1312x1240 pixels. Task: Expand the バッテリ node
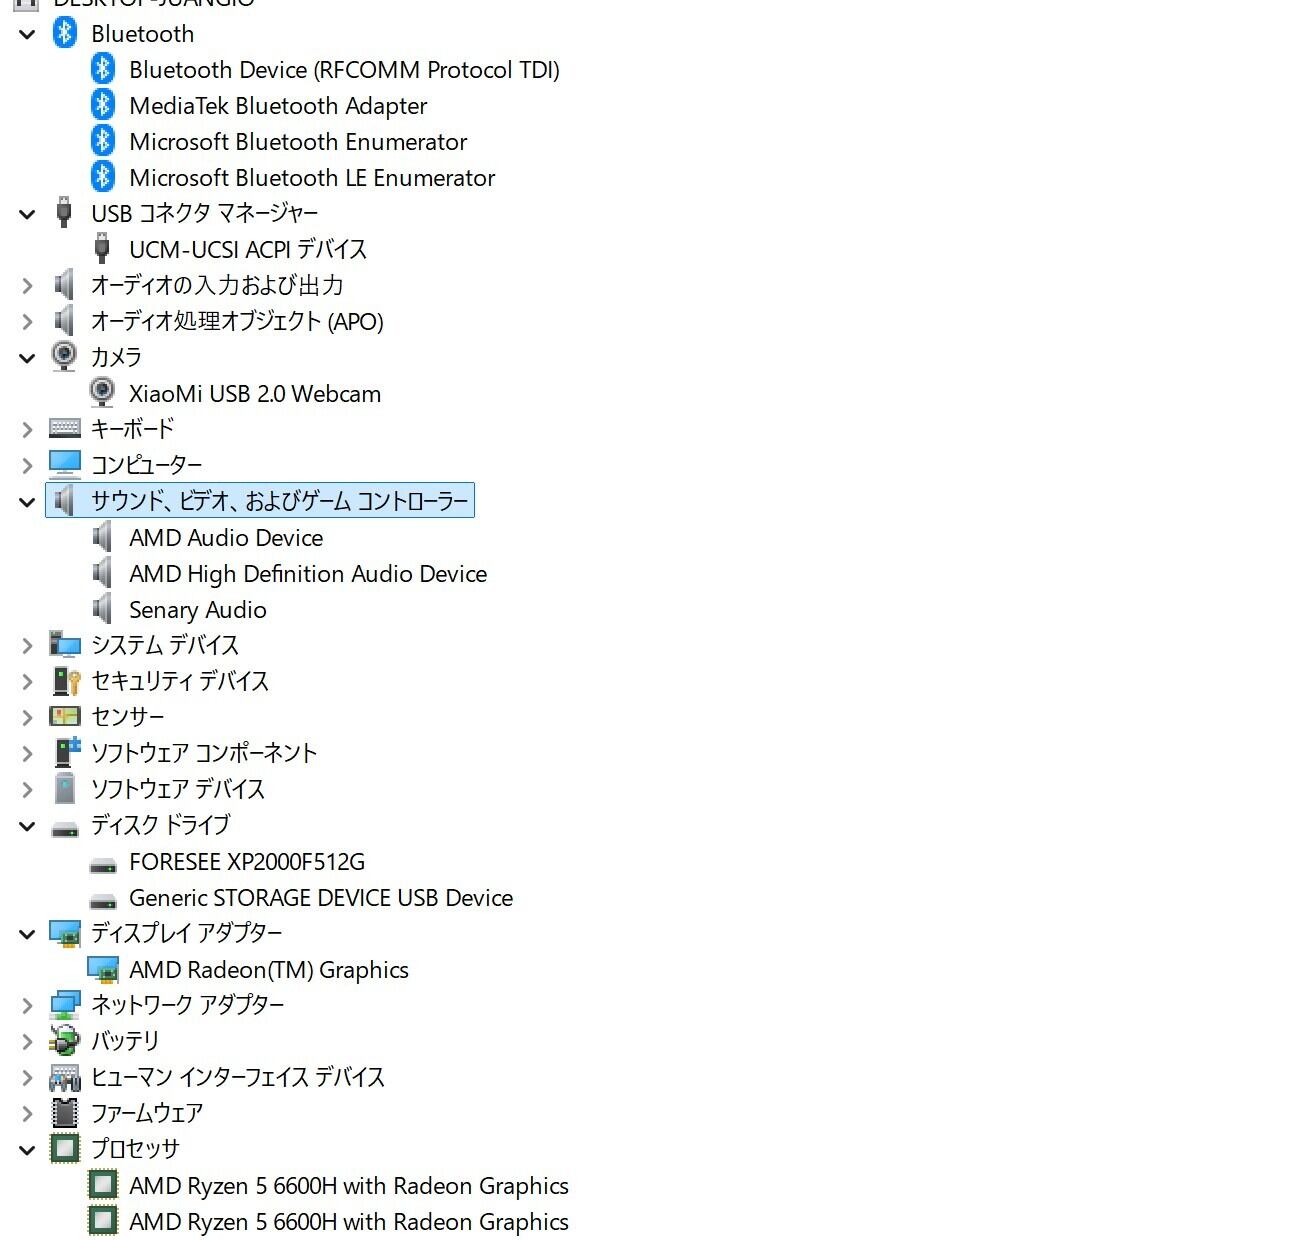27,1042
